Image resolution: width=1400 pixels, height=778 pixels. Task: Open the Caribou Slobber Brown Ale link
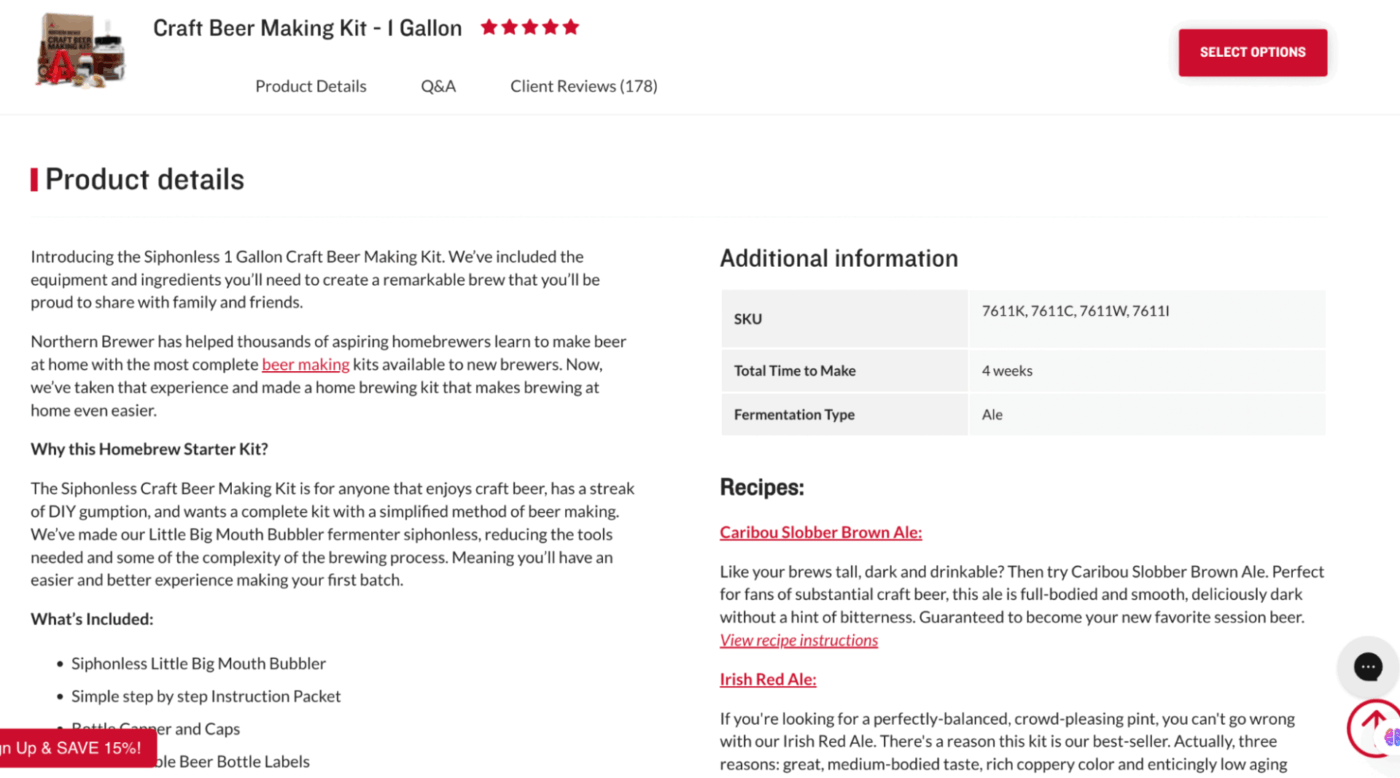coord(820,532)
